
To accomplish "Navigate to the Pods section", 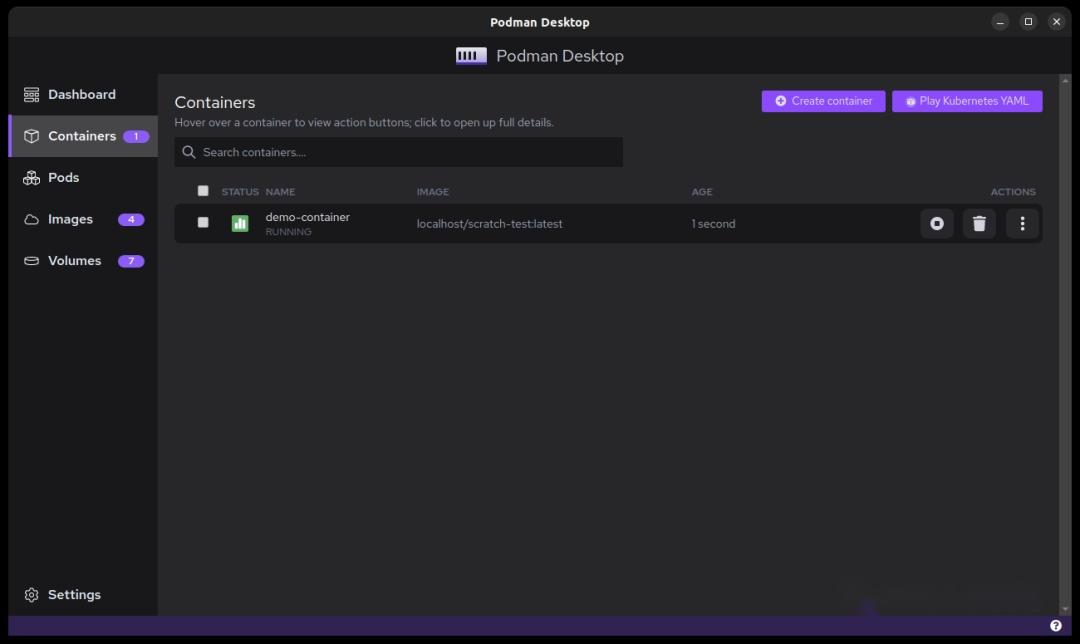I will click(62, 177).
